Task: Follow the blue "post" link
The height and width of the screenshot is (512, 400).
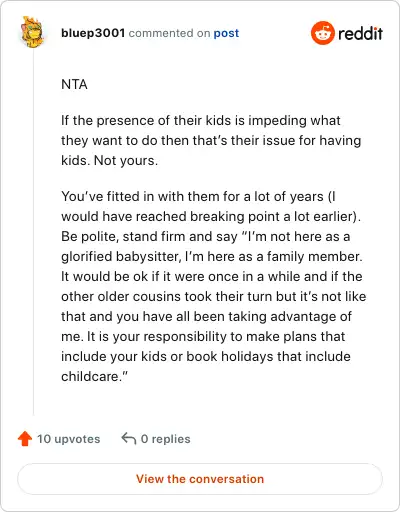Action: [226, 33]
